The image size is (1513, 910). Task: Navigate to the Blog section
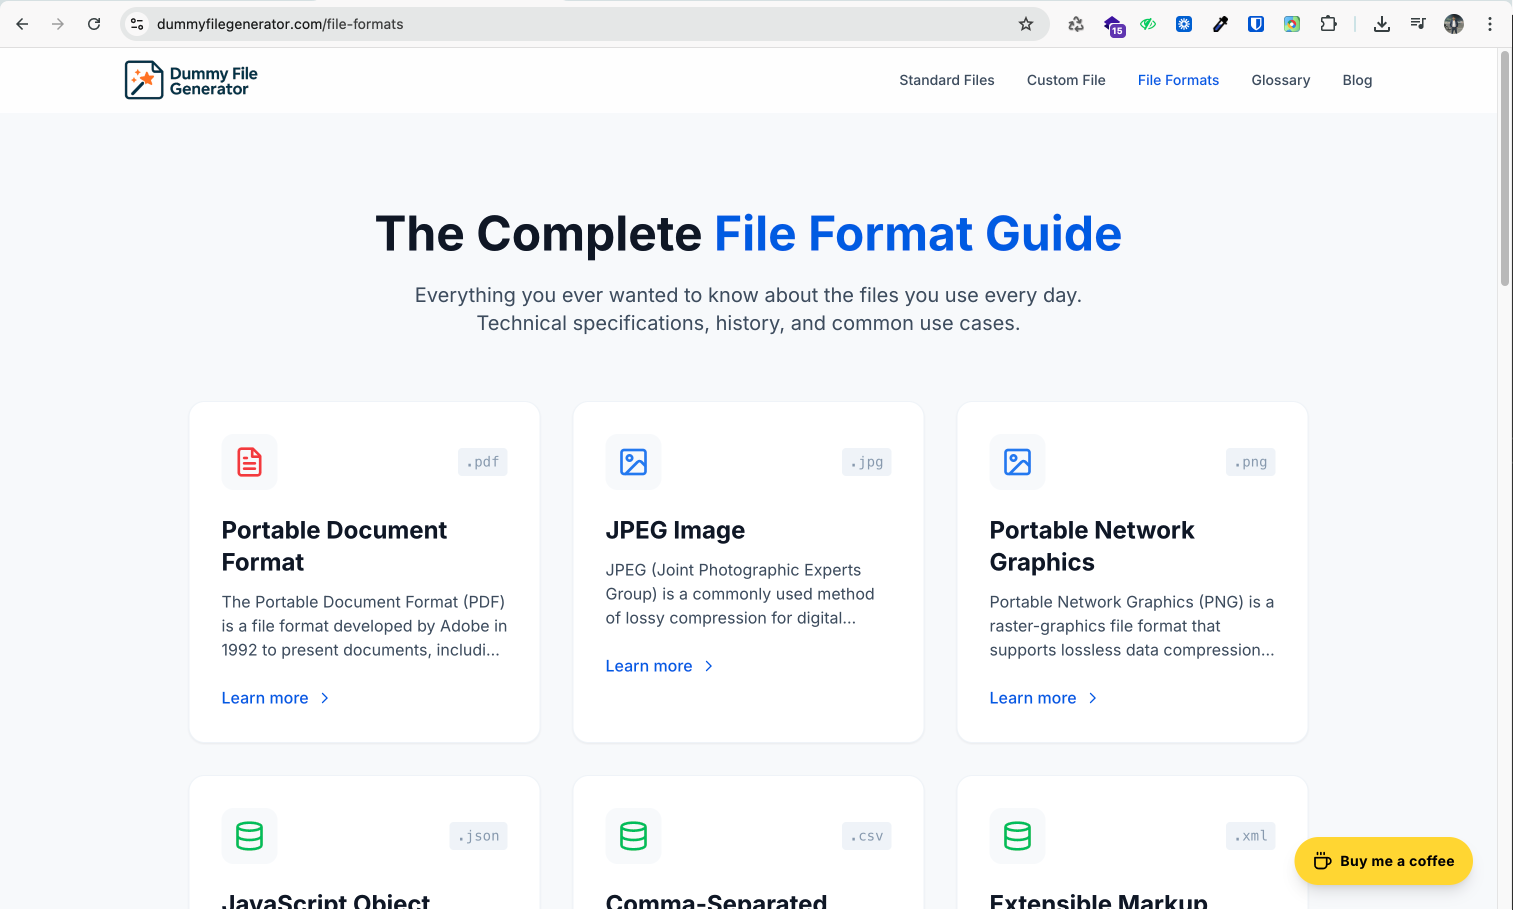click(1357, 80)
